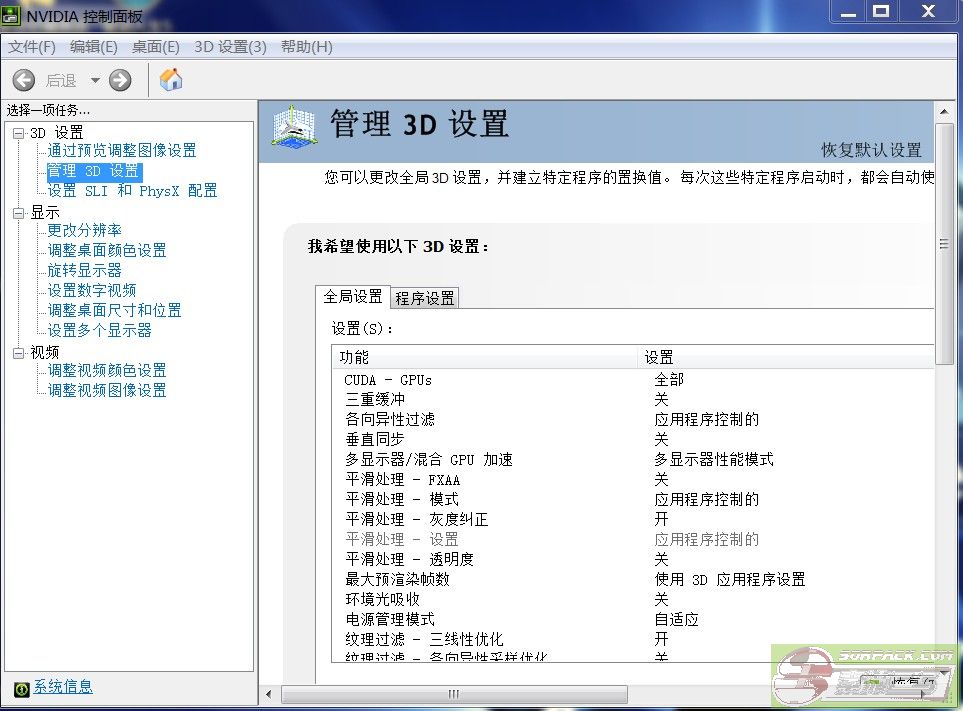The height and width of the screenshot is (711, 963).
Task: Open 调整桌面颜色设置 task
Action: 107,251
